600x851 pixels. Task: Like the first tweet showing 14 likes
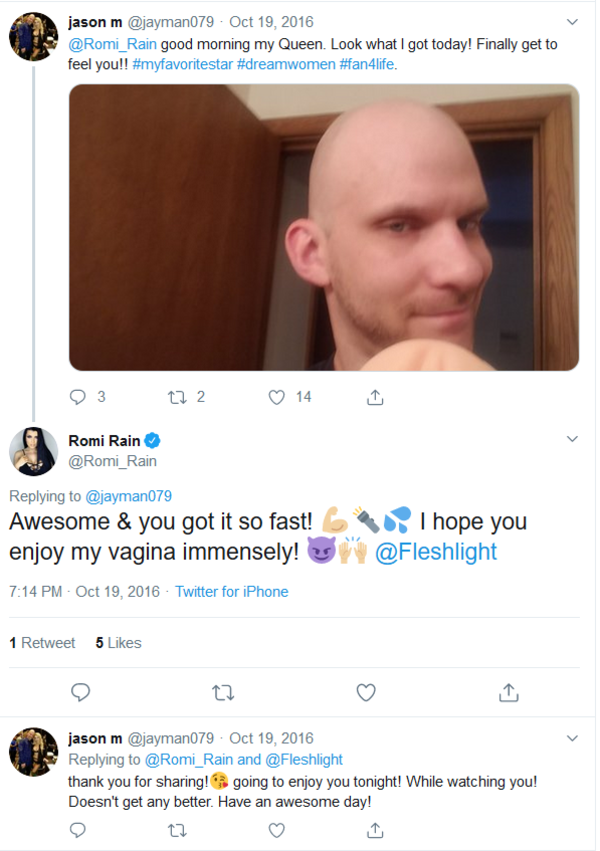(277, 397)
